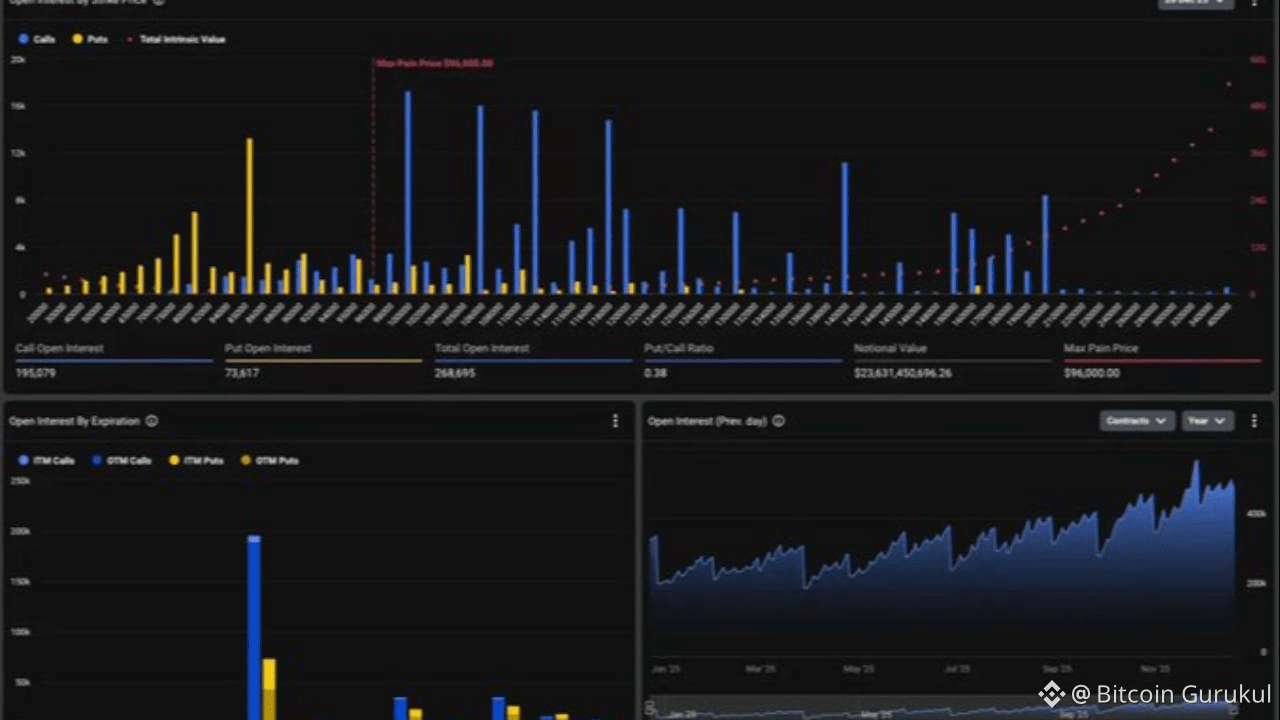Click yellow Puts legend dot

(x=77, y=39)
